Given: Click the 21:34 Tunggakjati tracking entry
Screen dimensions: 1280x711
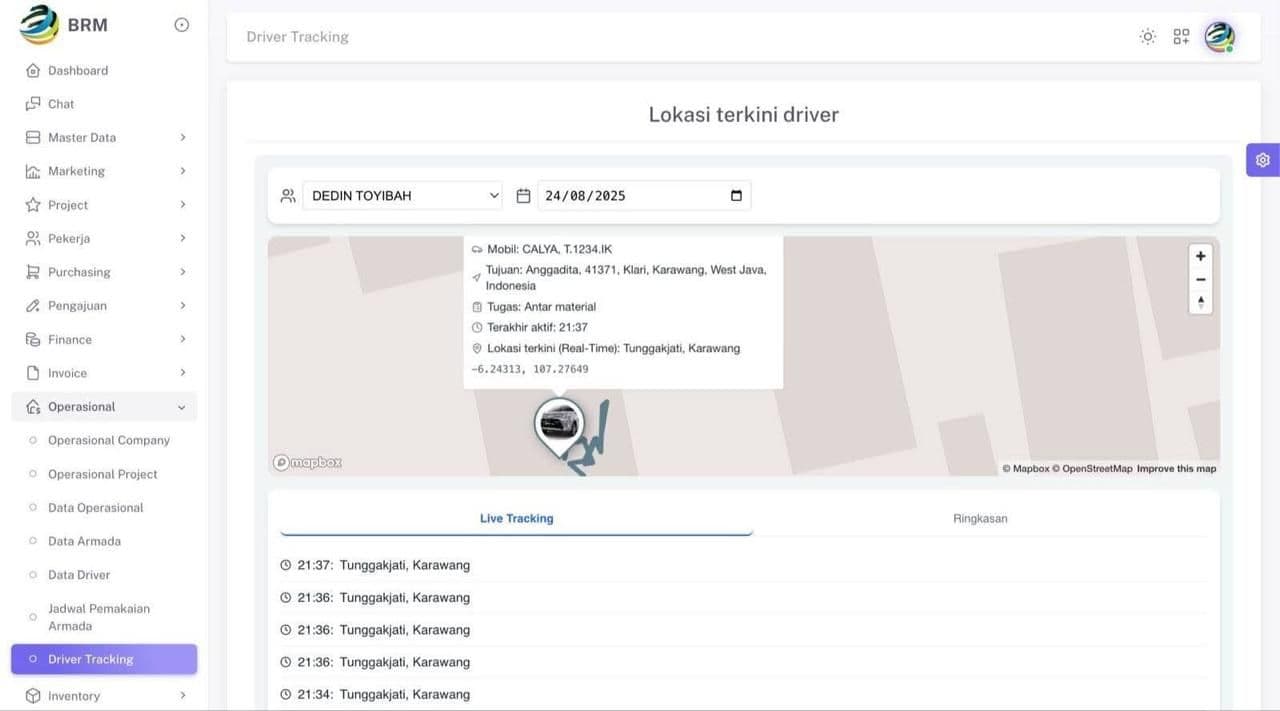Looking at the screenshot, I should [x=744, y=695].
